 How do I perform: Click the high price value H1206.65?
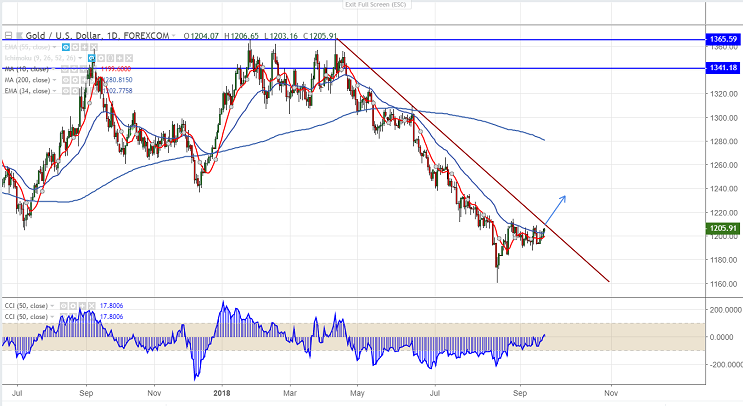pos(242,36)
